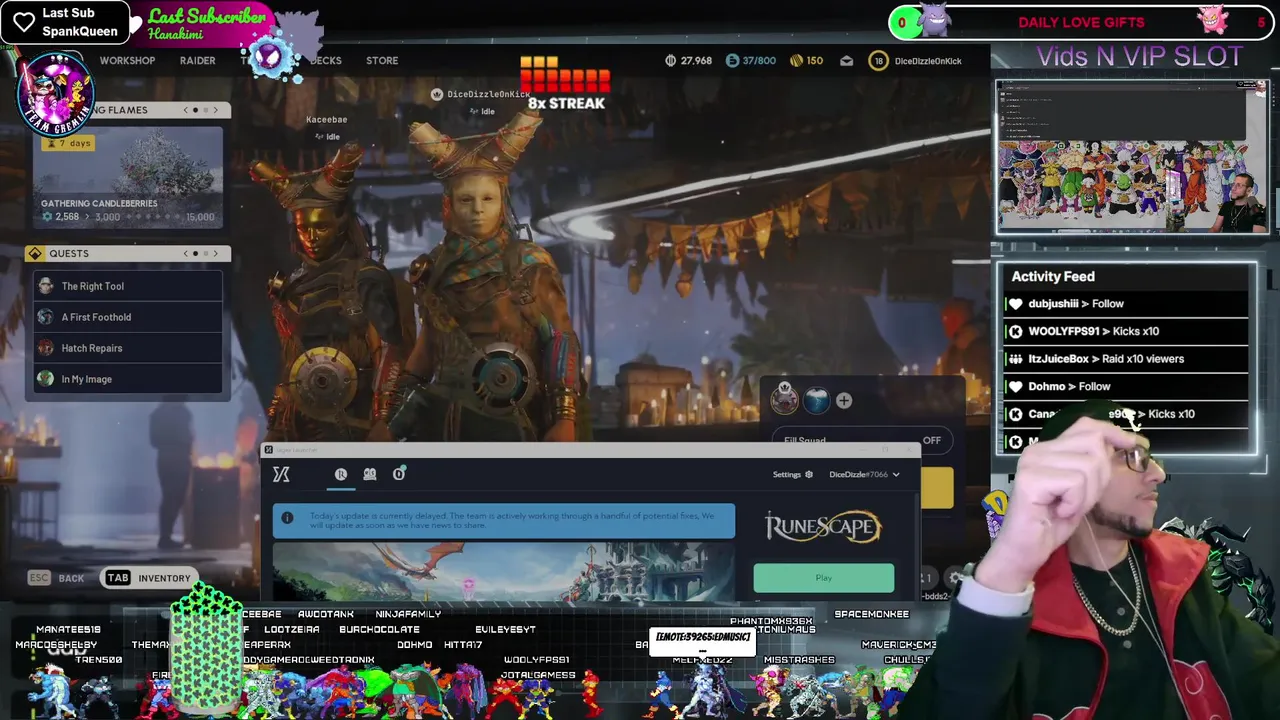
Task: Click raid icon beside ItzJuiceBox
Action: click(x=1016, y=359)
